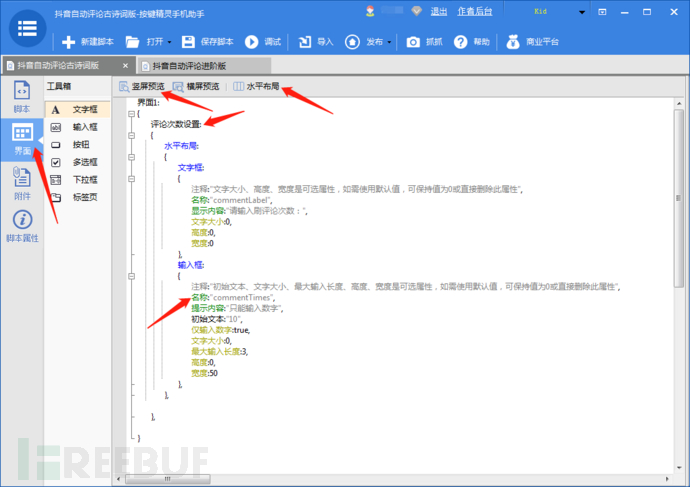
Task: Click the 显示内容 line in 文字框
Action: (x=250, y=211)
